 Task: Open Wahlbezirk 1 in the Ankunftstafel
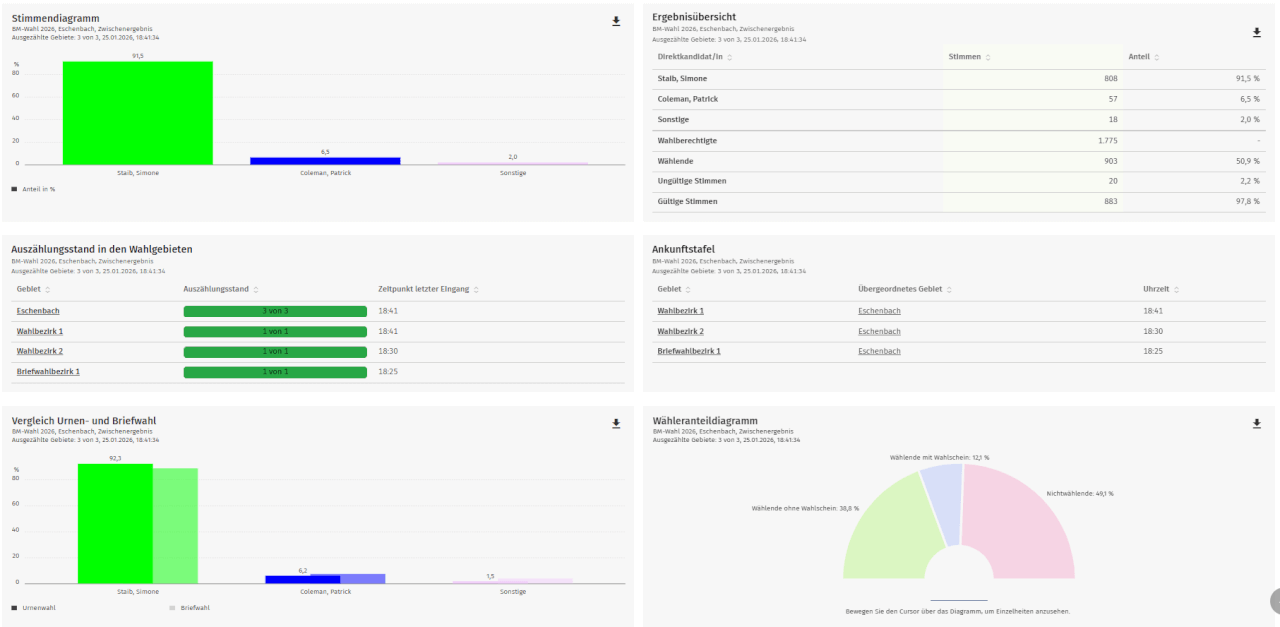680,311
